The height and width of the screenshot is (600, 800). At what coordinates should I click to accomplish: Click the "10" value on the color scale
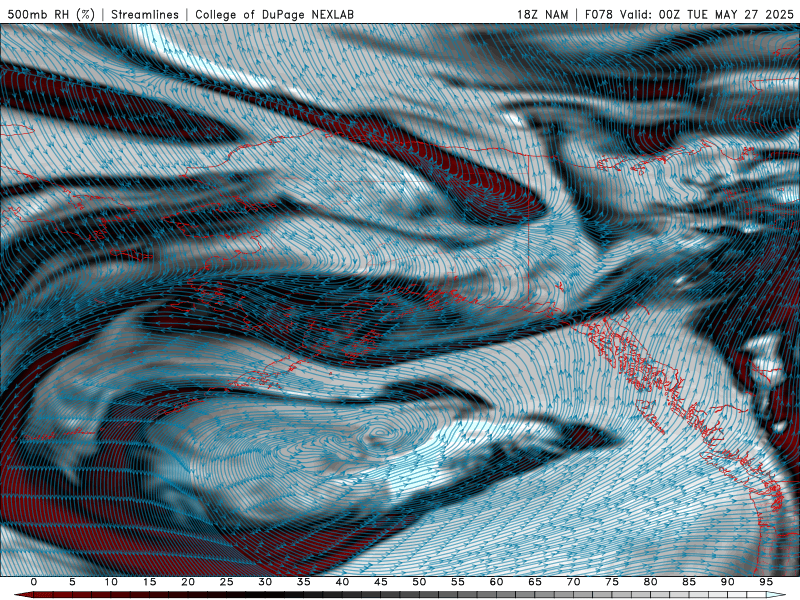(x=111, y=582)
